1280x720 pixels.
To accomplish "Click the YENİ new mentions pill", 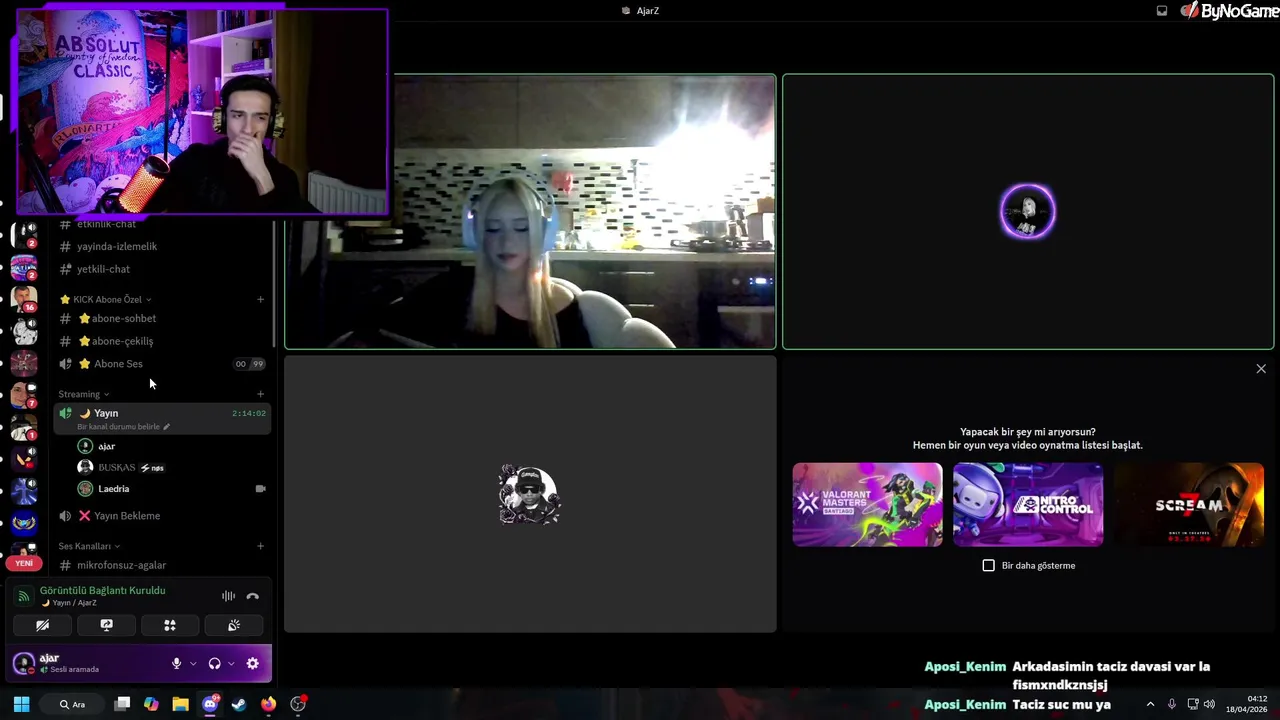I will [24, 563].
